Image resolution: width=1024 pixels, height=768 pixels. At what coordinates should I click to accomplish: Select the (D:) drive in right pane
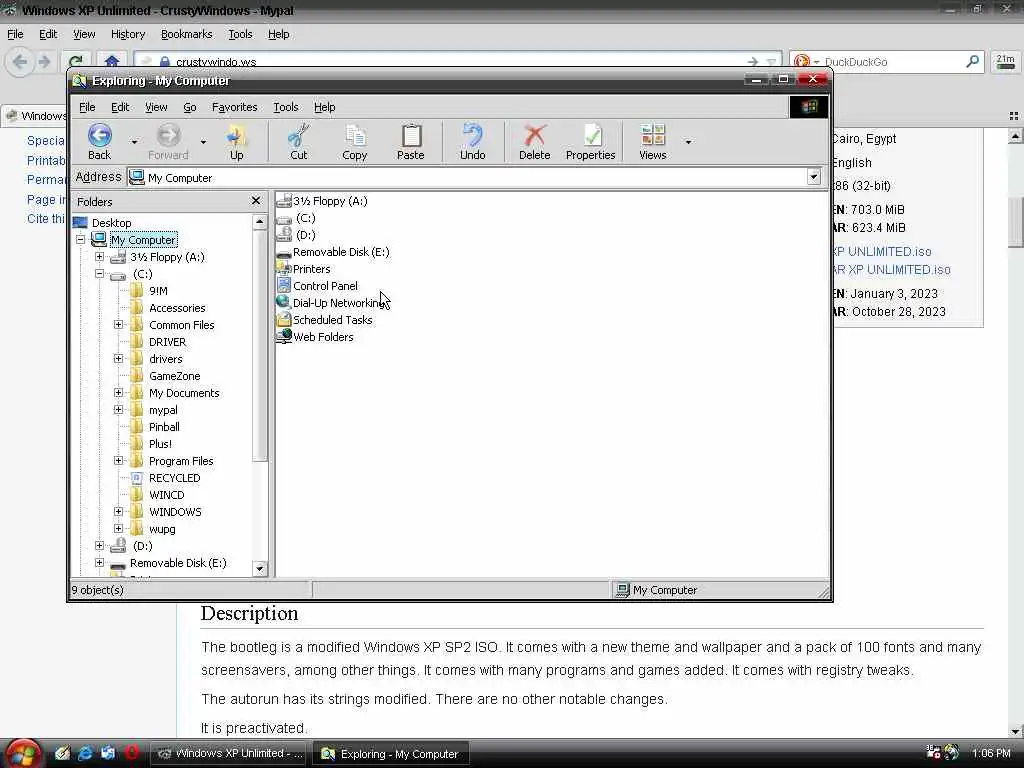tap(296, 235)
